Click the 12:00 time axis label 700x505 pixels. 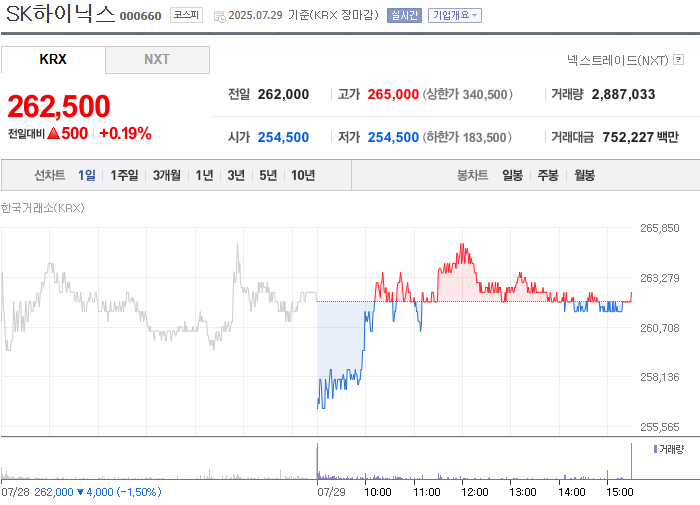click(475, 492)
